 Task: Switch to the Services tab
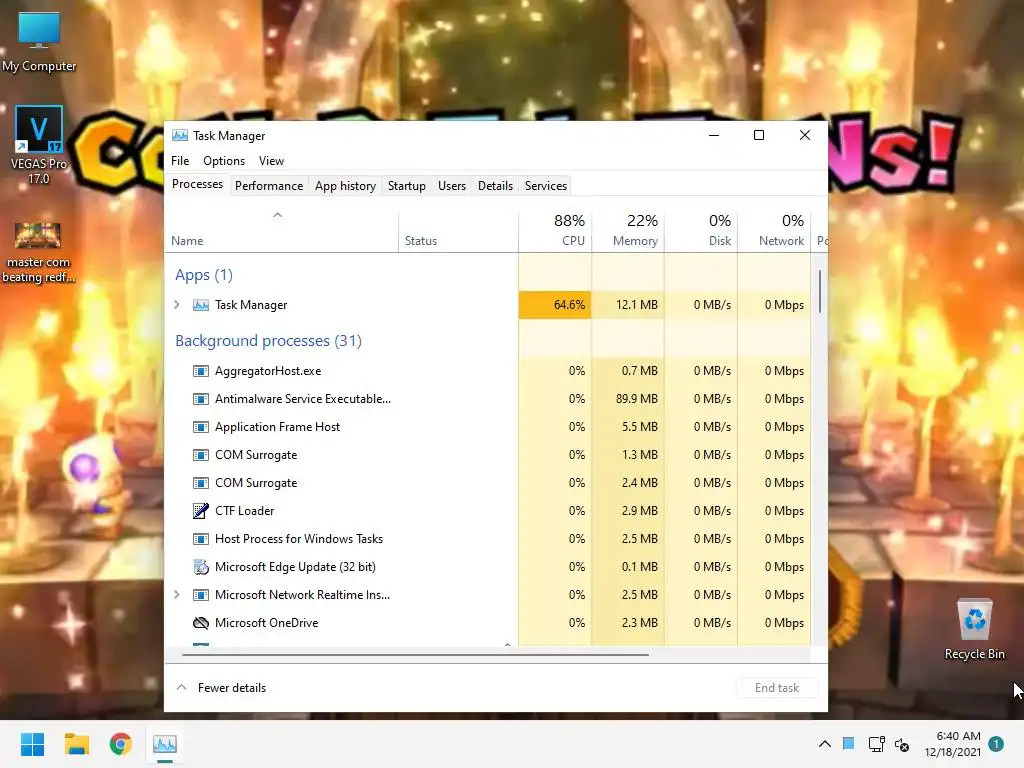point(546,186)
